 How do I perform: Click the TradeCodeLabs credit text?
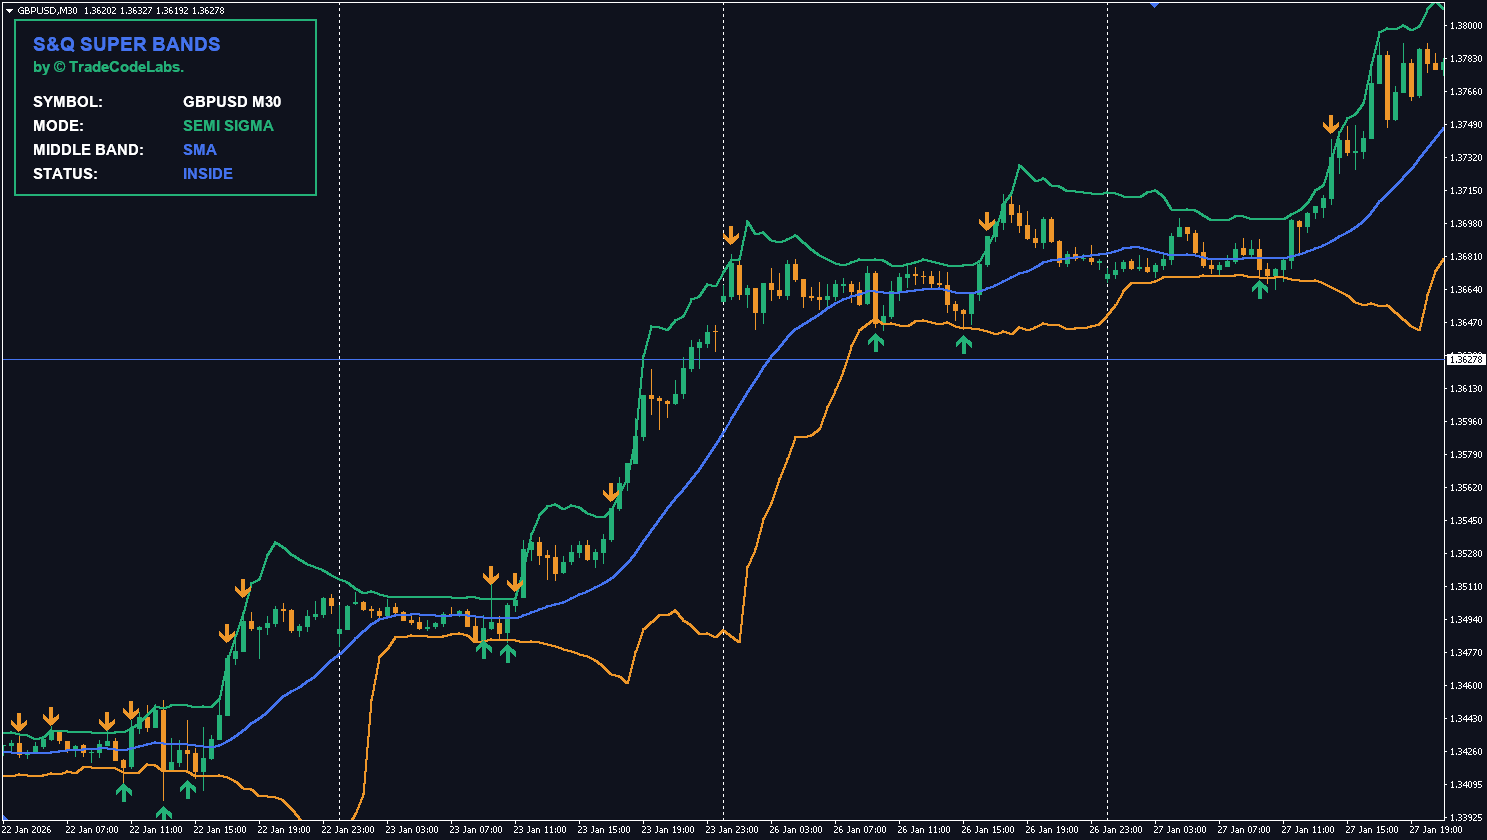[109, 67]
